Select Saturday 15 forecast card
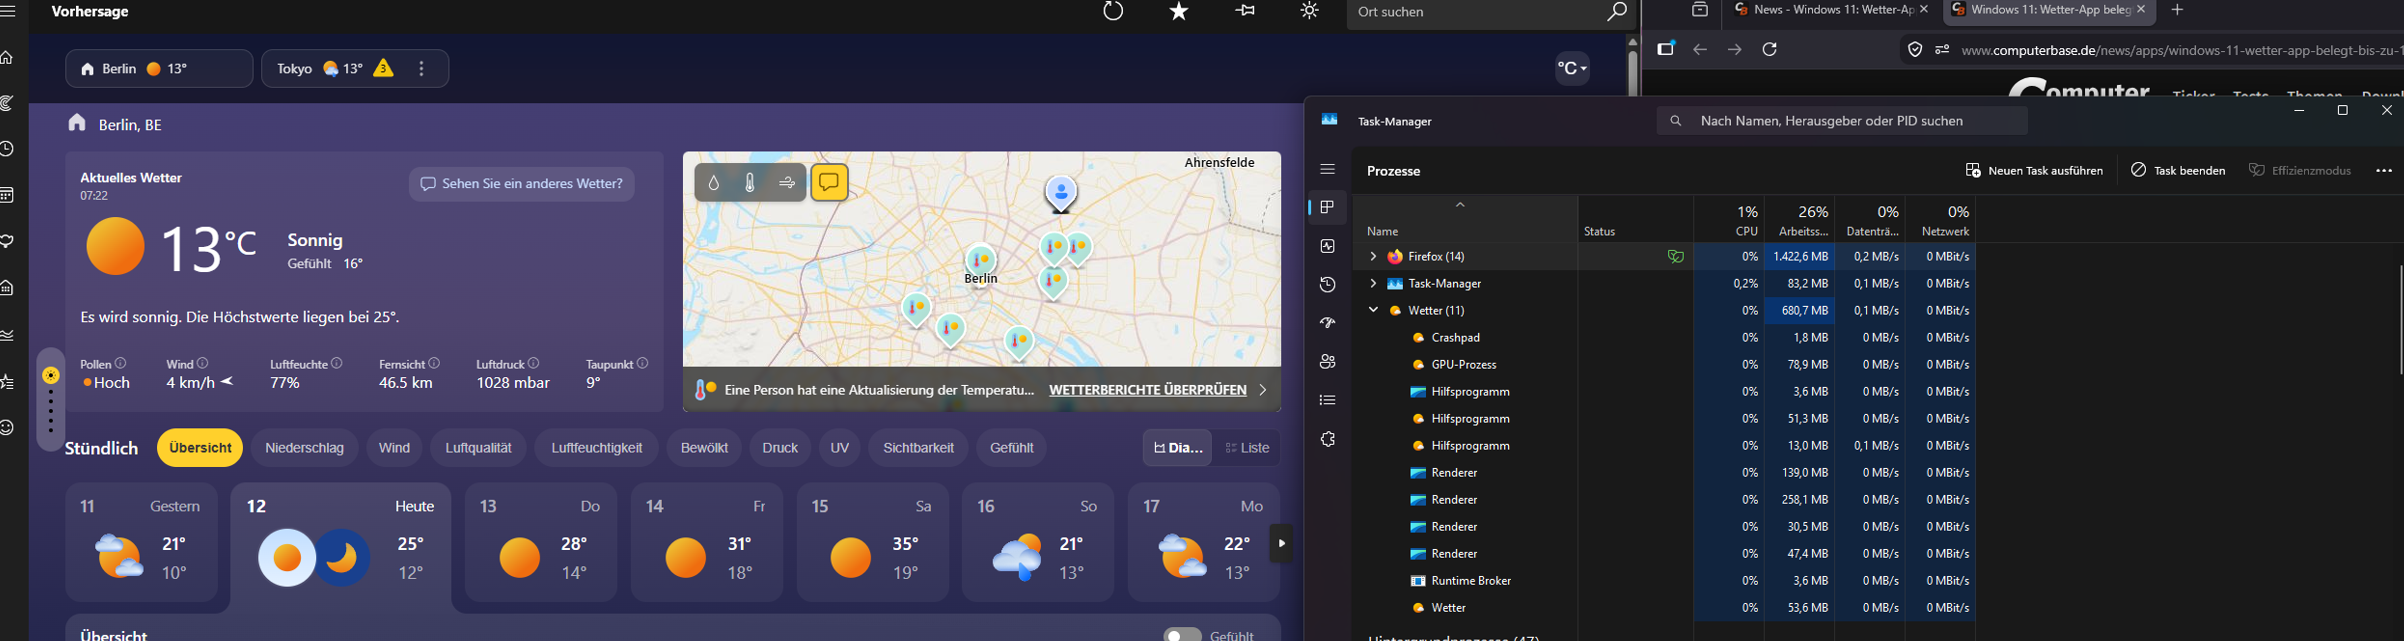Screen dimensions: 2404x641 873,544
